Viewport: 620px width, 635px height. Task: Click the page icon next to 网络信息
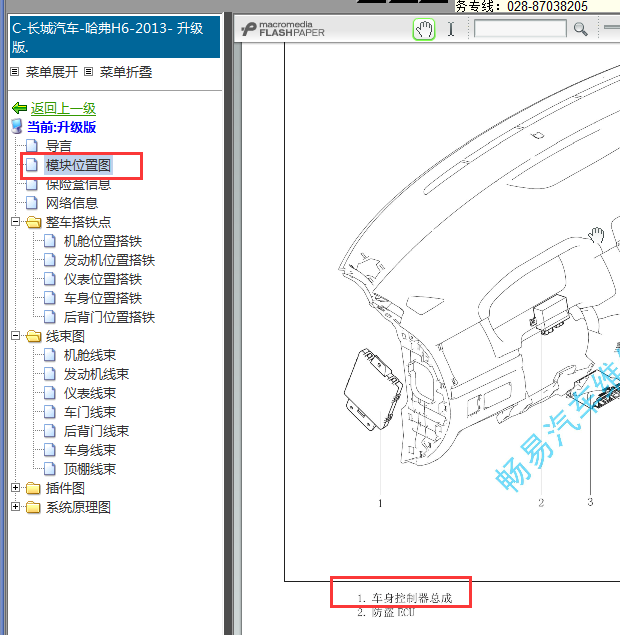32,202
